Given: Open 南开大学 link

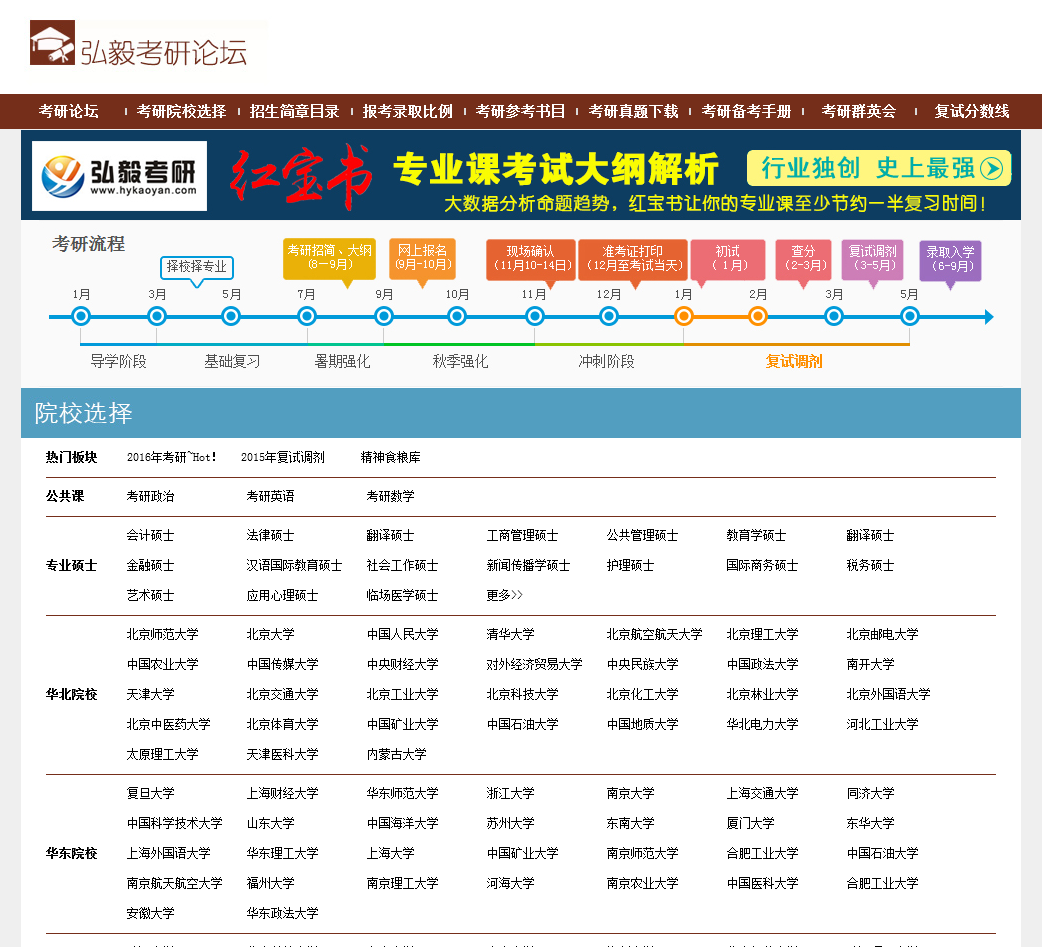Looking at the screenshot, I should 870,664.
